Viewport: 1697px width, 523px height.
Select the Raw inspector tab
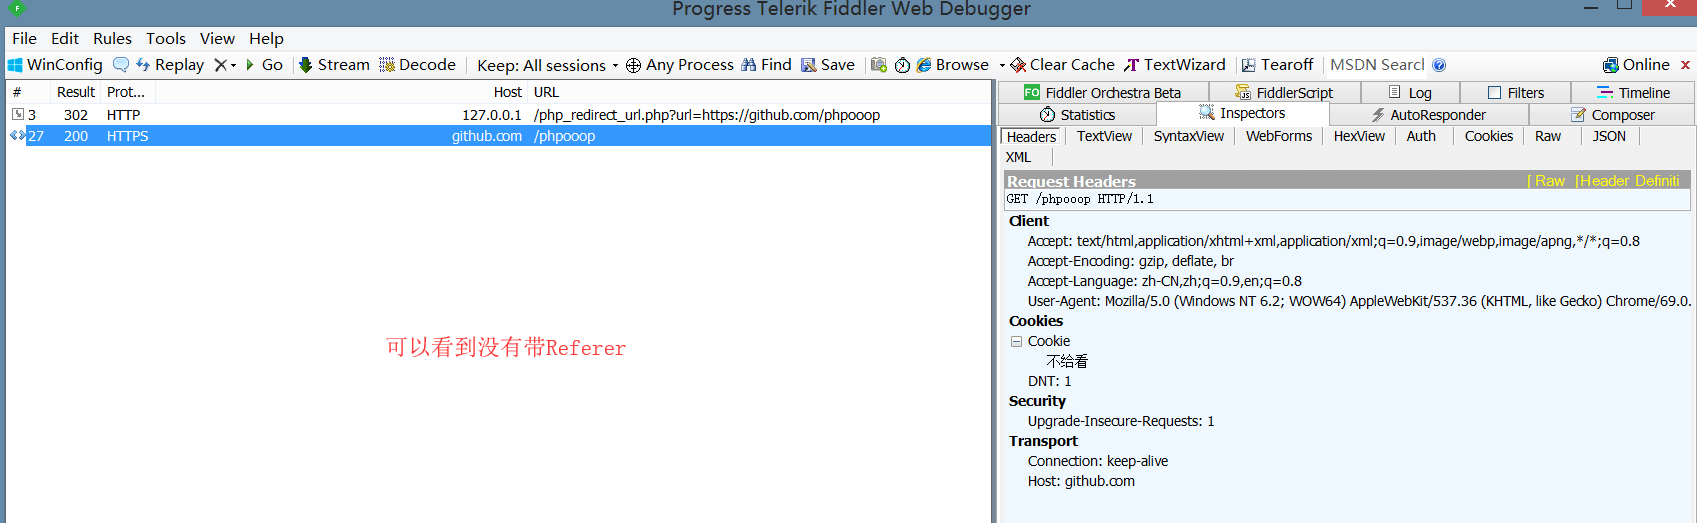click(x=1548, y=136)
